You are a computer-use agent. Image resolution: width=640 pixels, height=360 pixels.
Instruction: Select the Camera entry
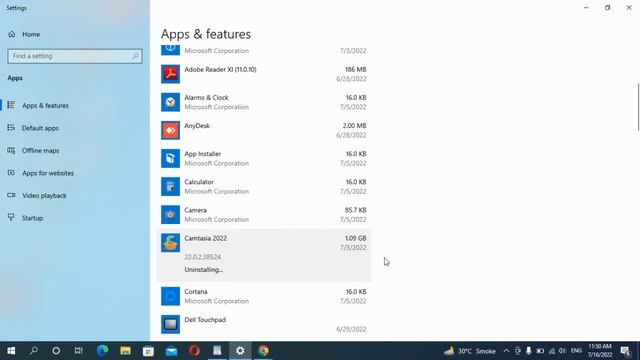pyautogui.click(x=264, y=215)
